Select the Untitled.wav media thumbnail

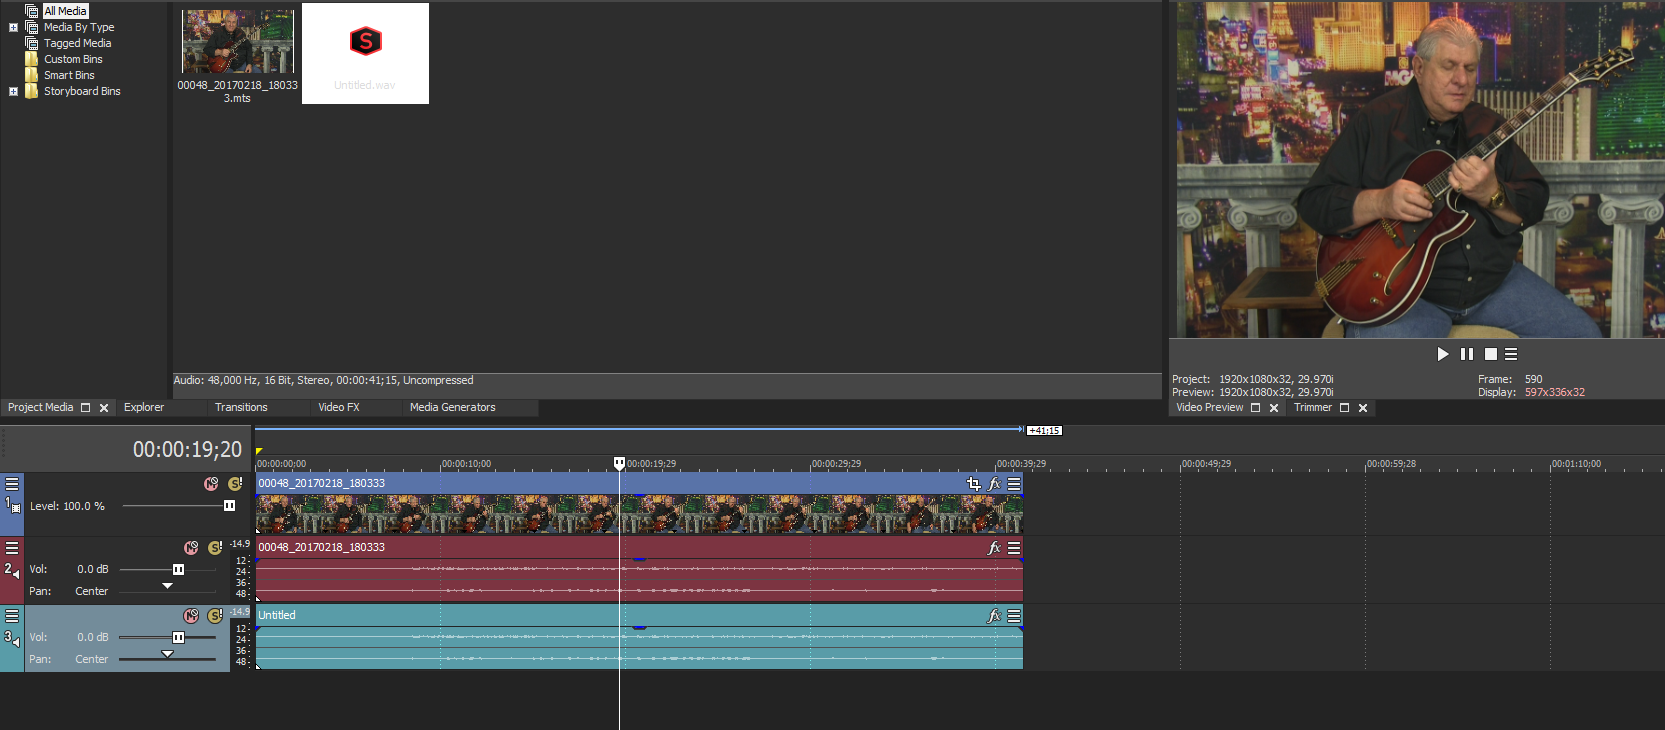pos(365,53)
